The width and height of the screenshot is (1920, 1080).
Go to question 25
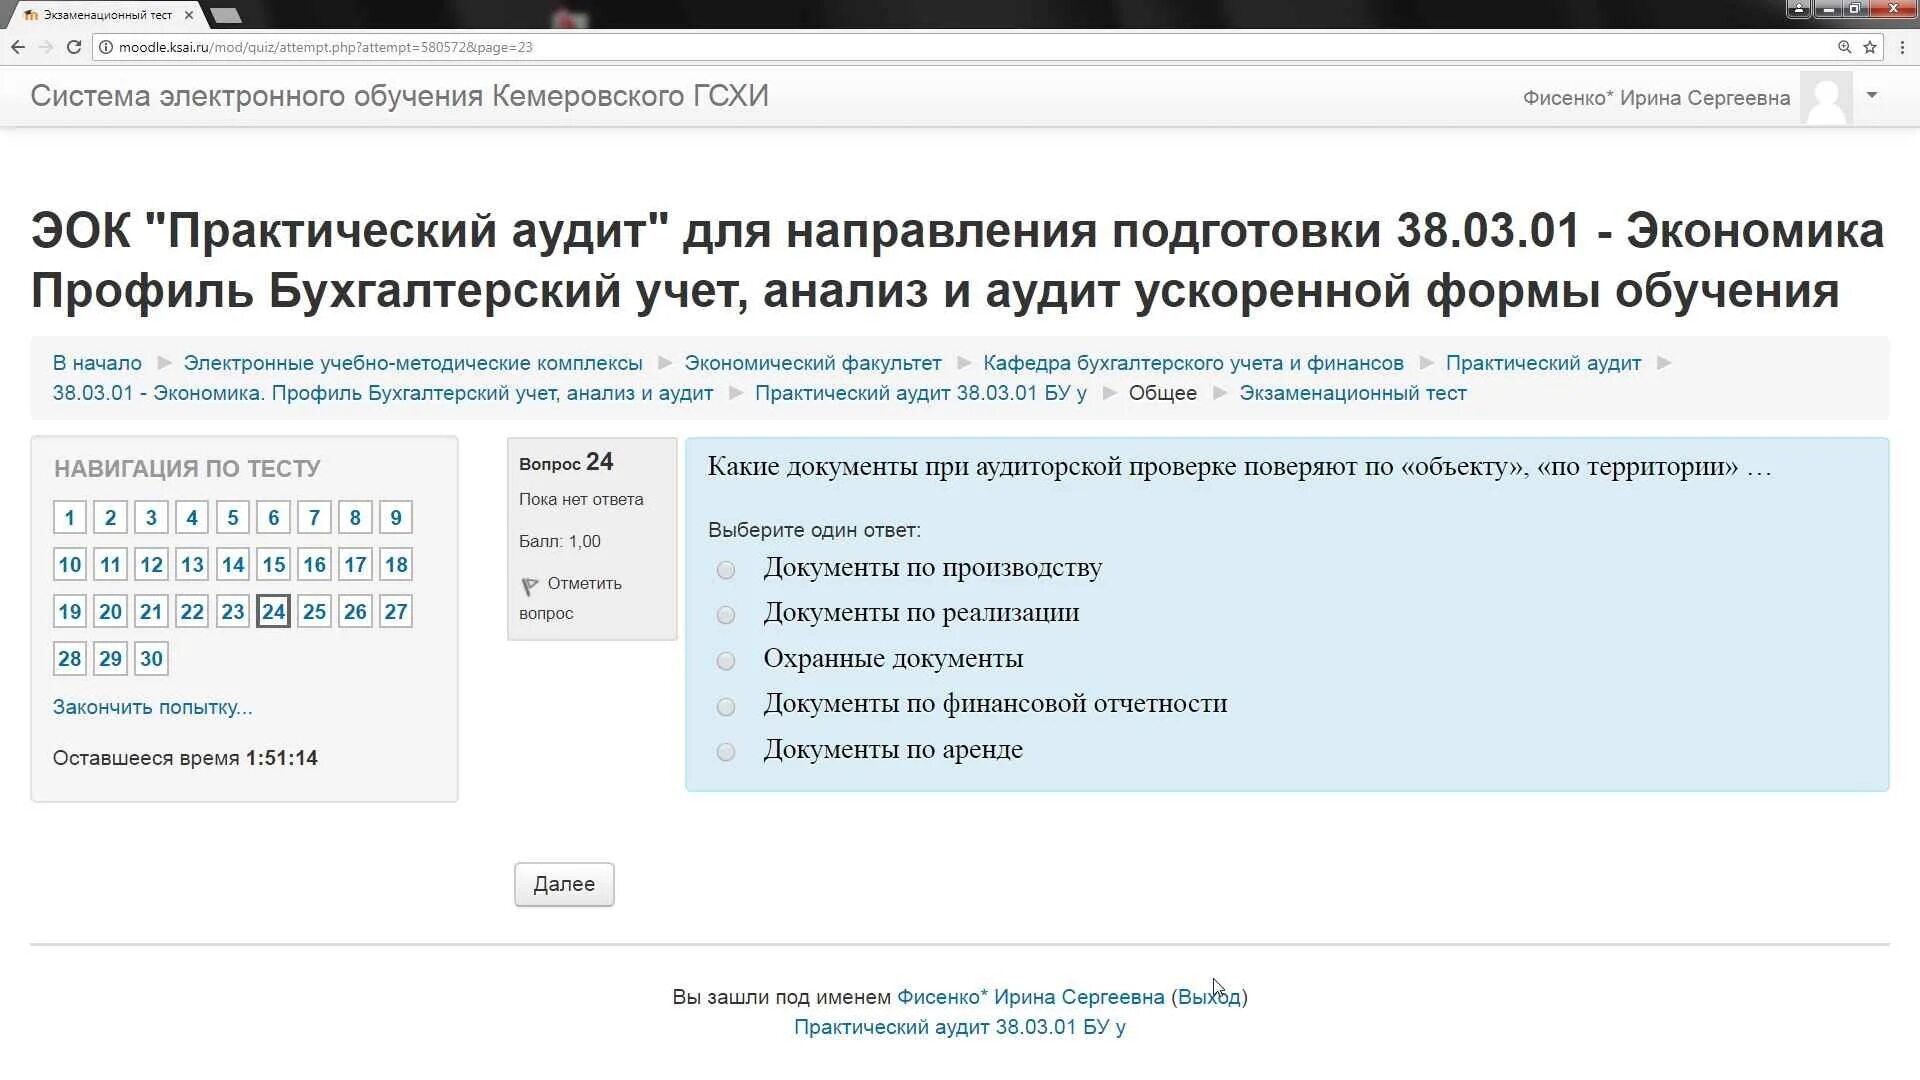[x=314, y=611]
